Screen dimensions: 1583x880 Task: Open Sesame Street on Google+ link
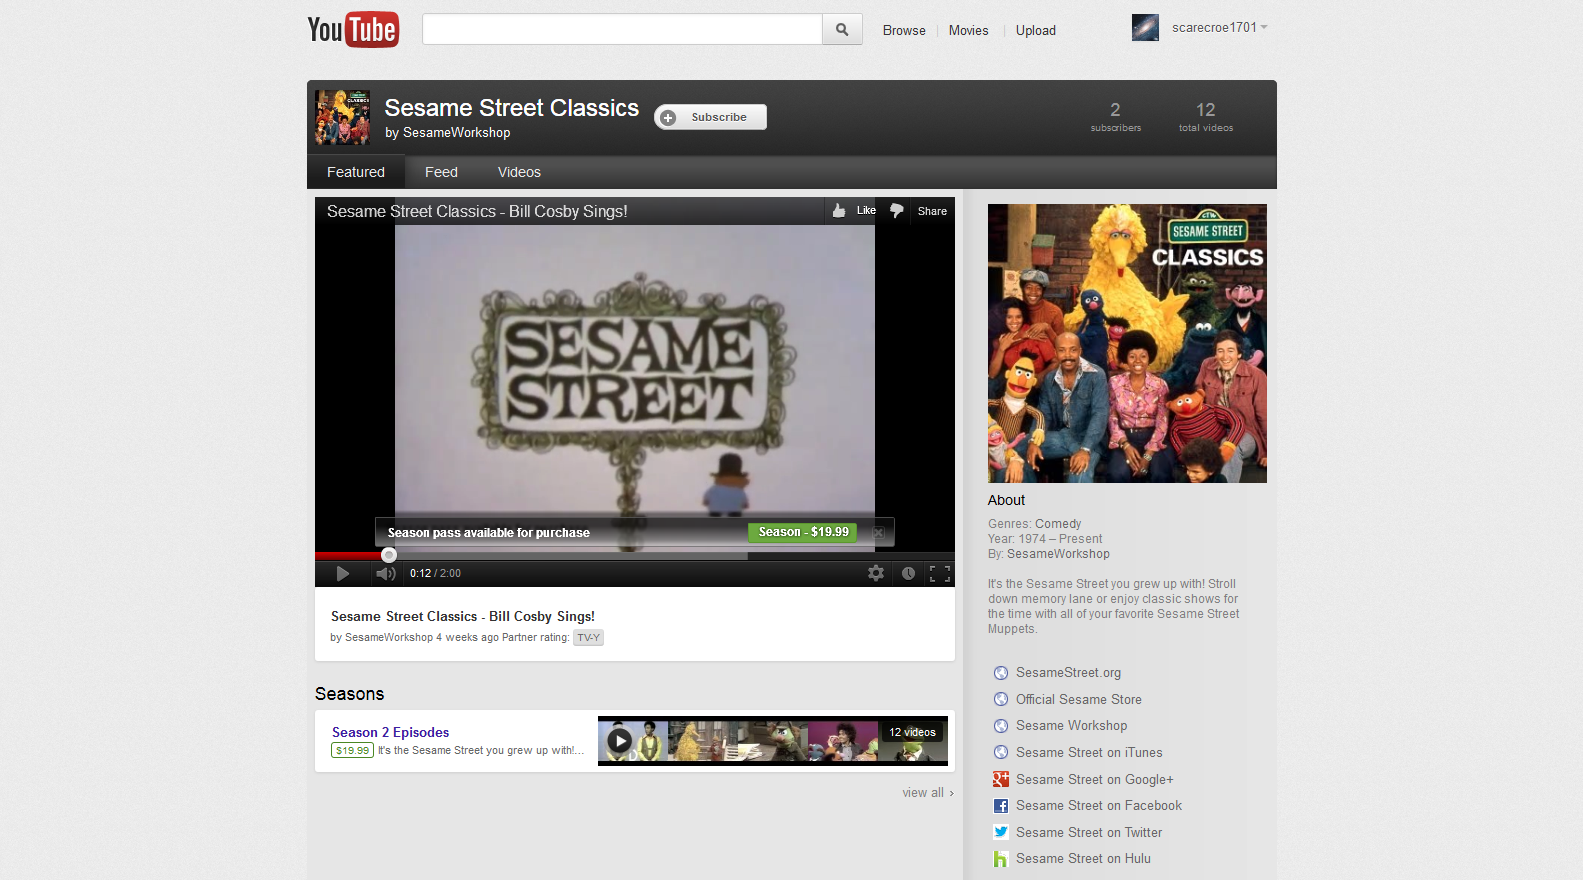(1095, 780)
